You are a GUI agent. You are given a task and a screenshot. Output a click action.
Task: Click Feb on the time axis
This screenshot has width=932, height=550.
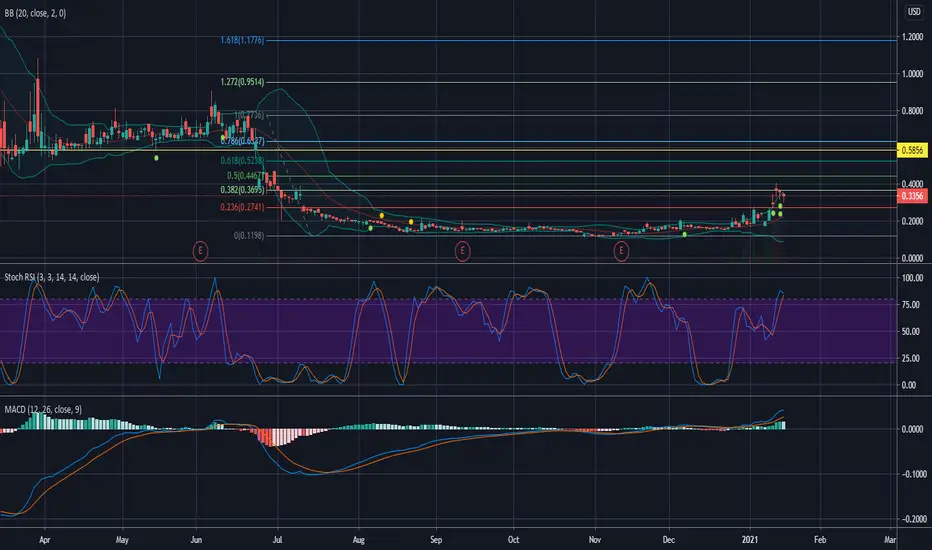pos(820,540)
